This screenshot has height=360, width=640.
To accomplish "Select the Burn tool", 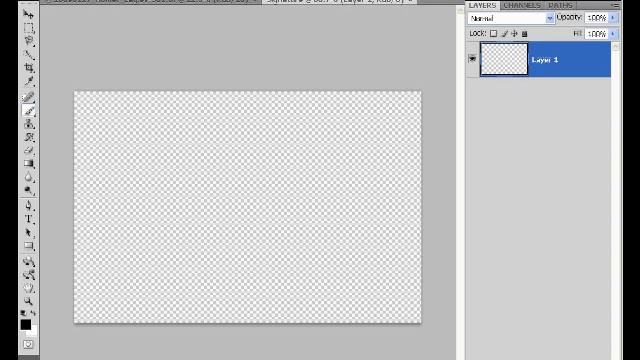I will click(29, 190).
